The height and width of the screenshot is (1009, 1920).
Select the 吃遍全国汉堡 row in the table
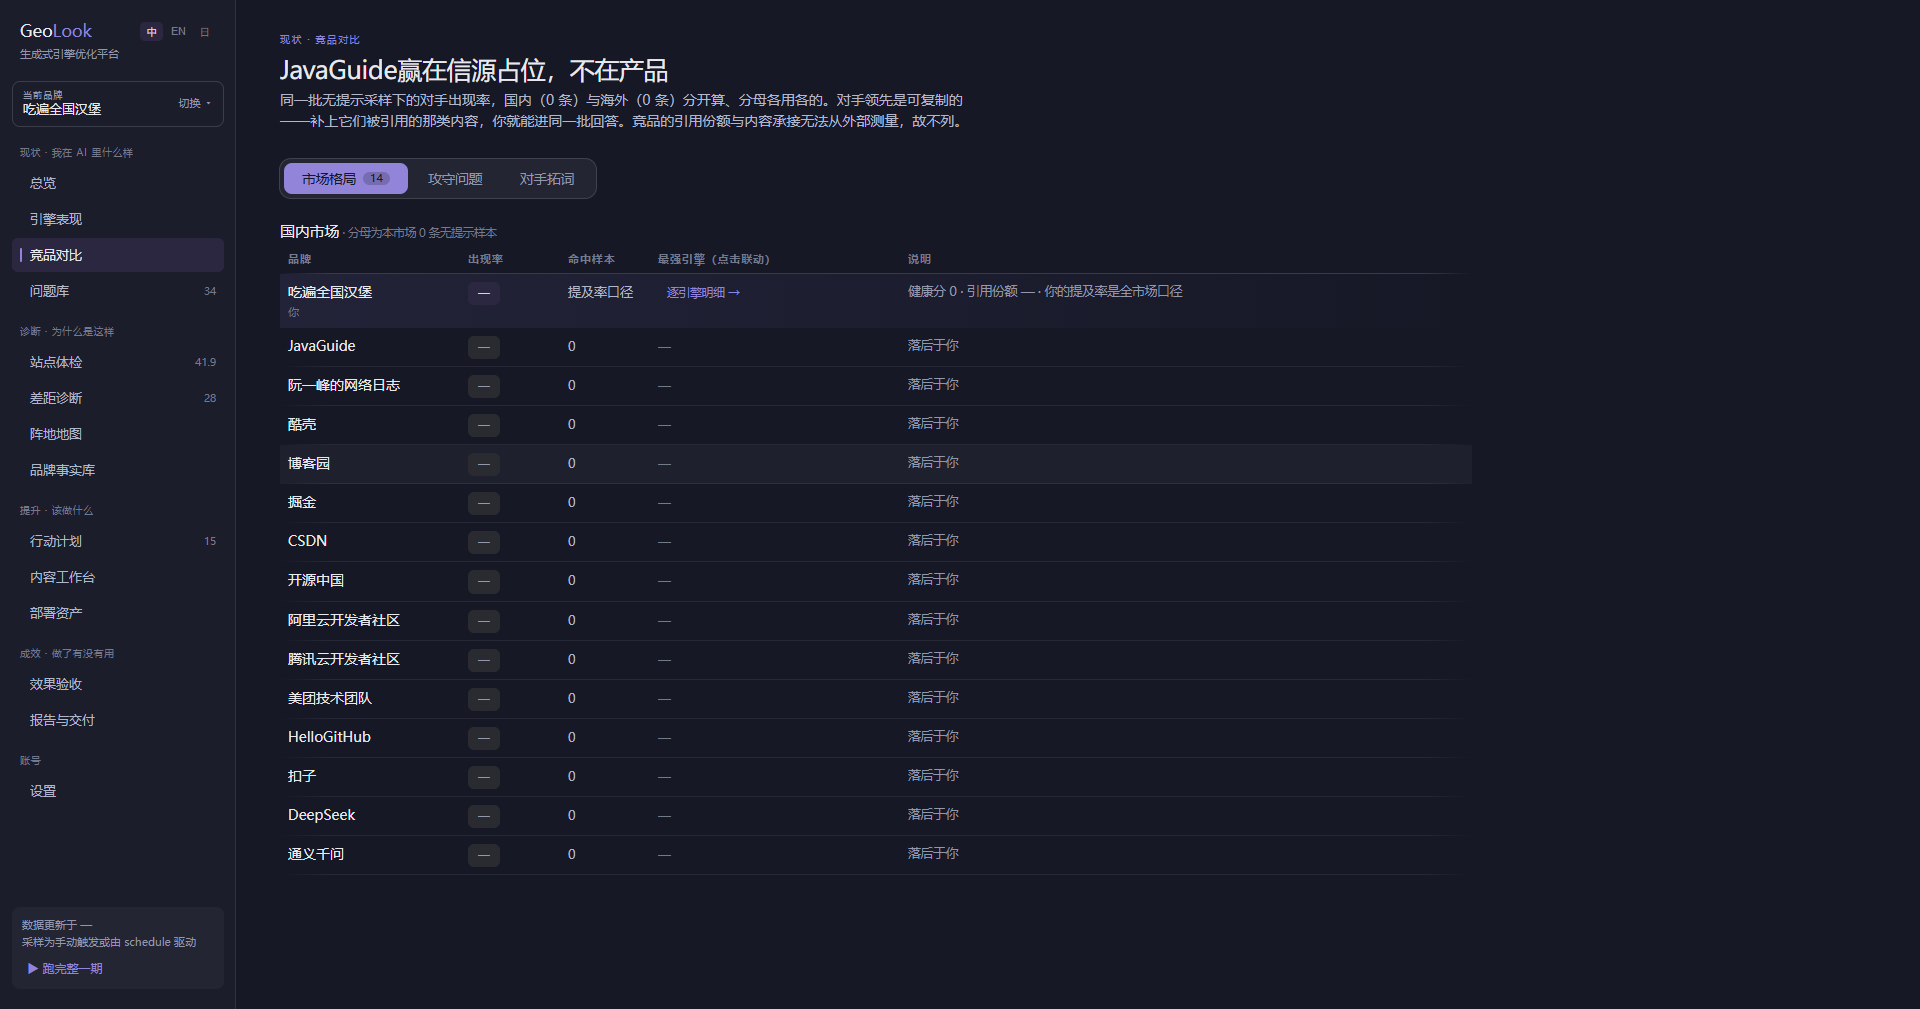[x=876, y=301]
